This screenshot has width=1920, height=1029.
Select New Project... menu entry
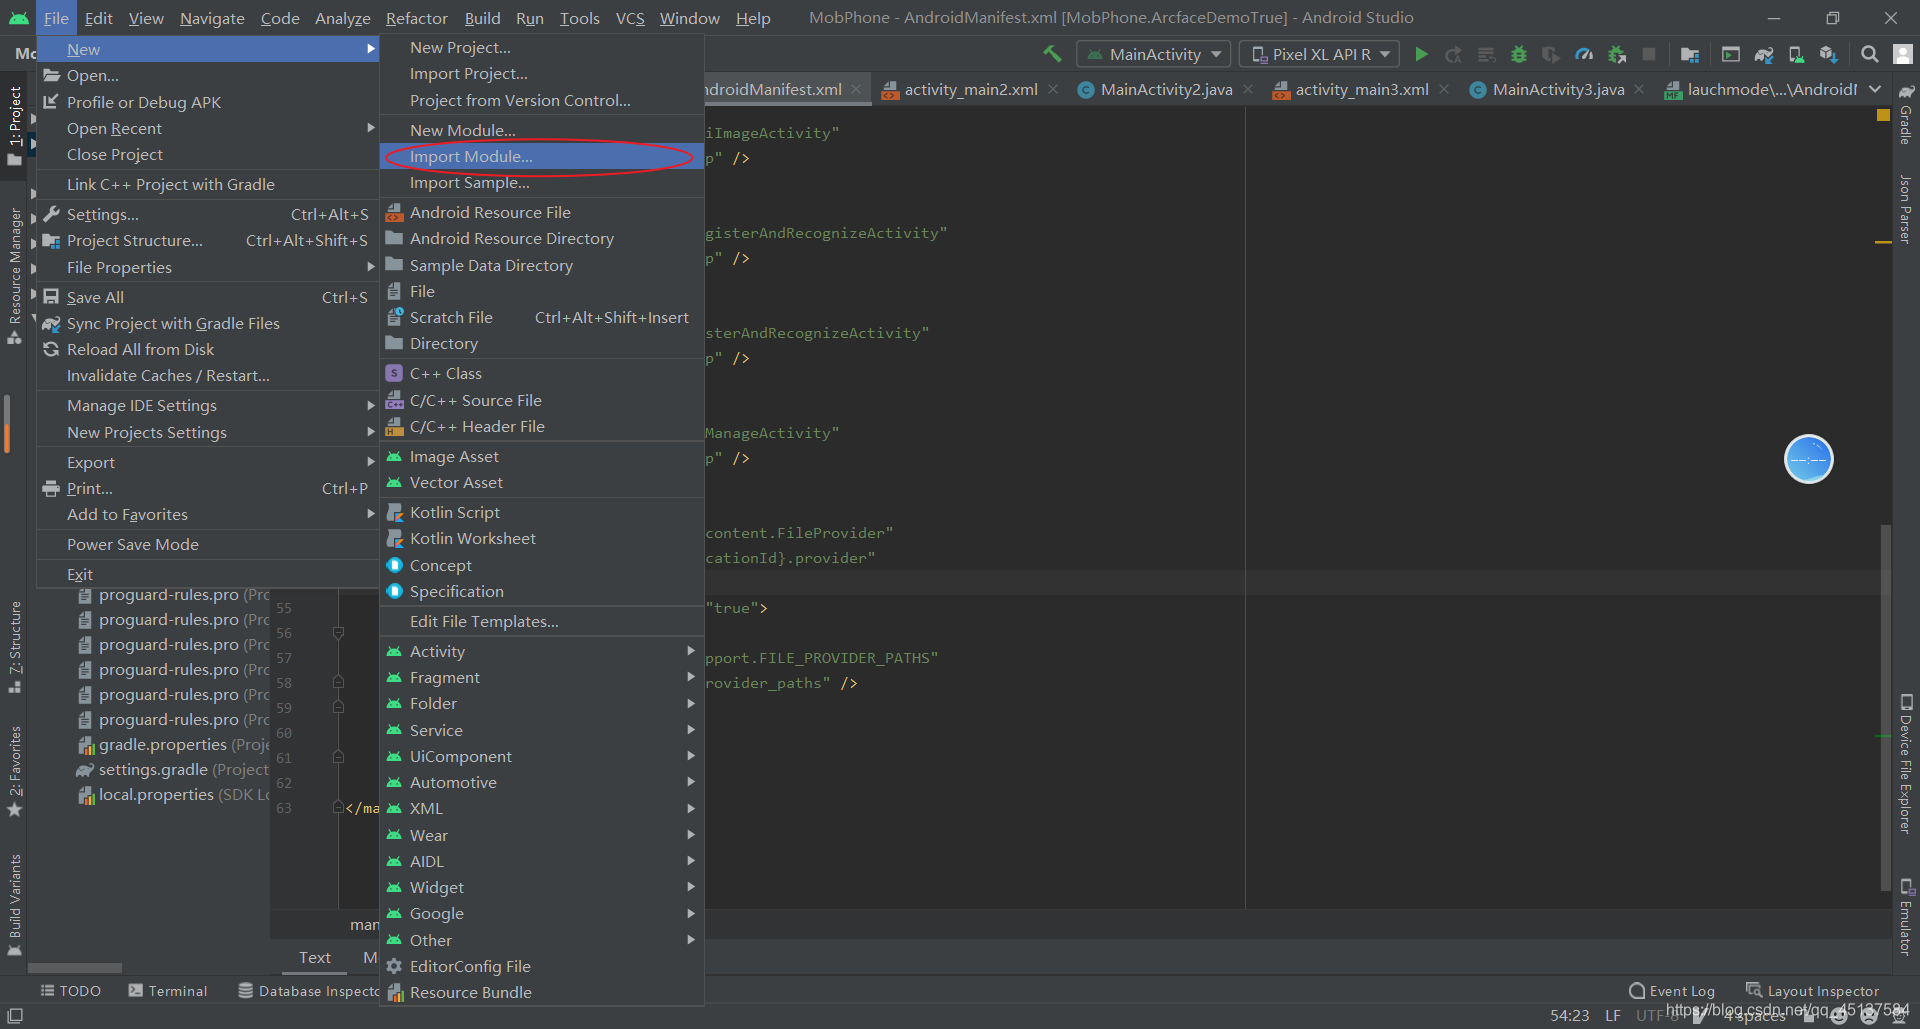[x=542, y=47]
